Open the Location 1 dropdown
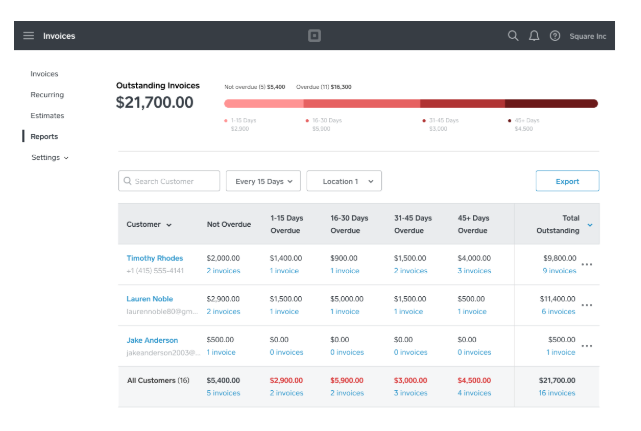641x431 pixels. tap(344, 181)
